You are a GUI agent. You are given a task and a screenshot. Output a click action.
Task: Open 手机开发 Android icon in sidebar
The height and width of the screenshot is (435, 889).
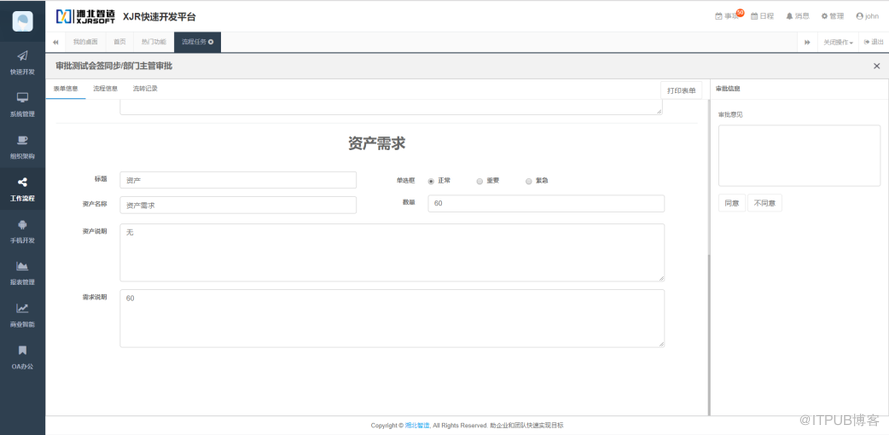coord(22,228)
